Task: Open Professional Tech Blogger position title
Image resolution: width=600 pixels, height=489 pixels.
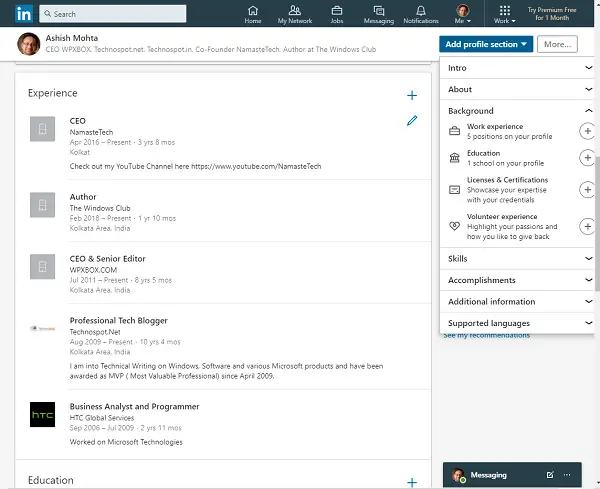Action: 119,320
